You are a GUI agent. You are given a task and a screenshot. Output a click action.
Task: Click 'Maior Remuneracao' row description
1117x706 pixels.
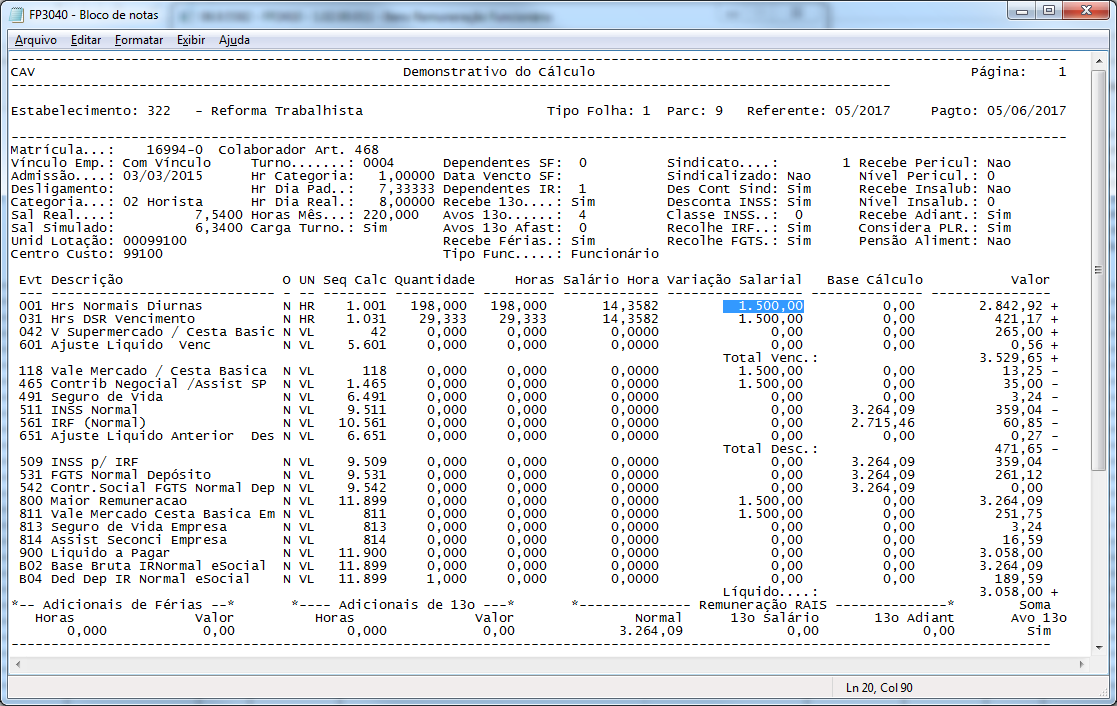tap(118, 502)
